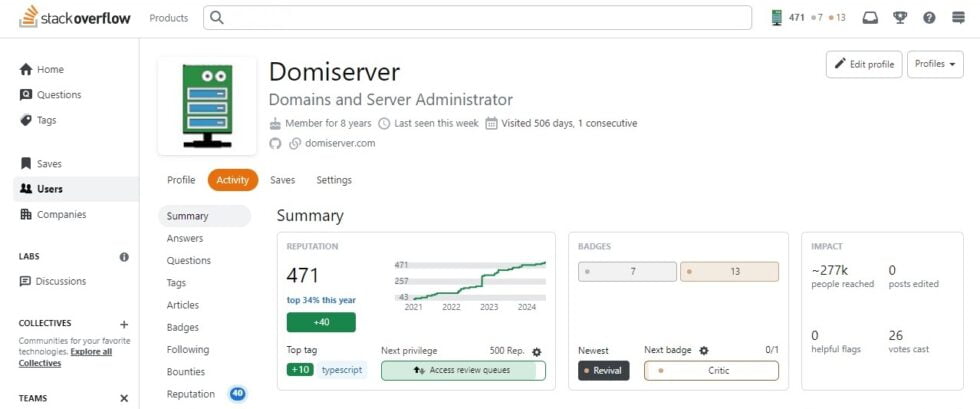This screenshot has width=980, height=409.
Task: Expand the Profiles dropdown
Action: click(935, 64)
